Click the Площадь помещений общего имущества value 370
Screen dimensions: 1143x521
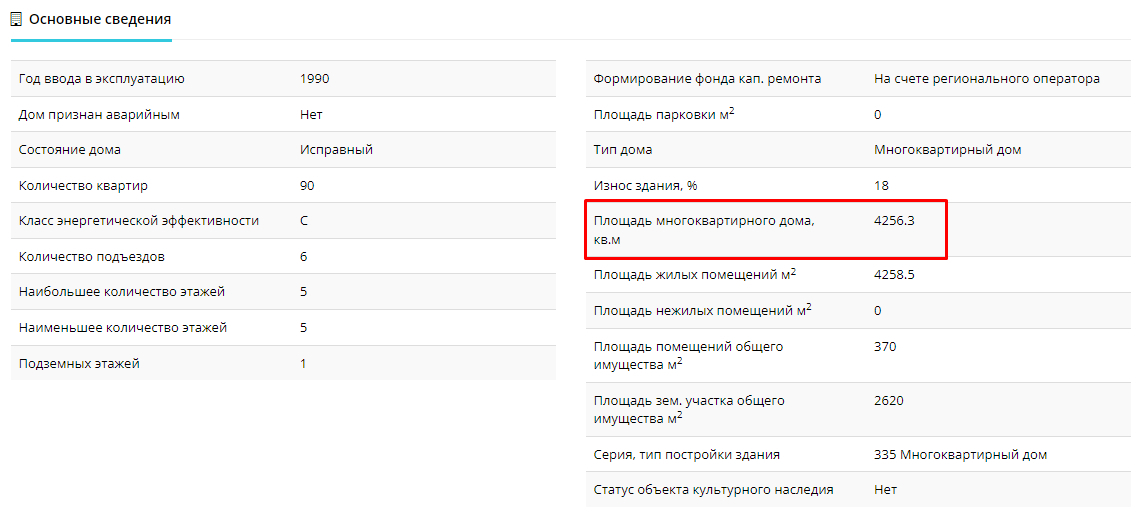pos(885,347)
